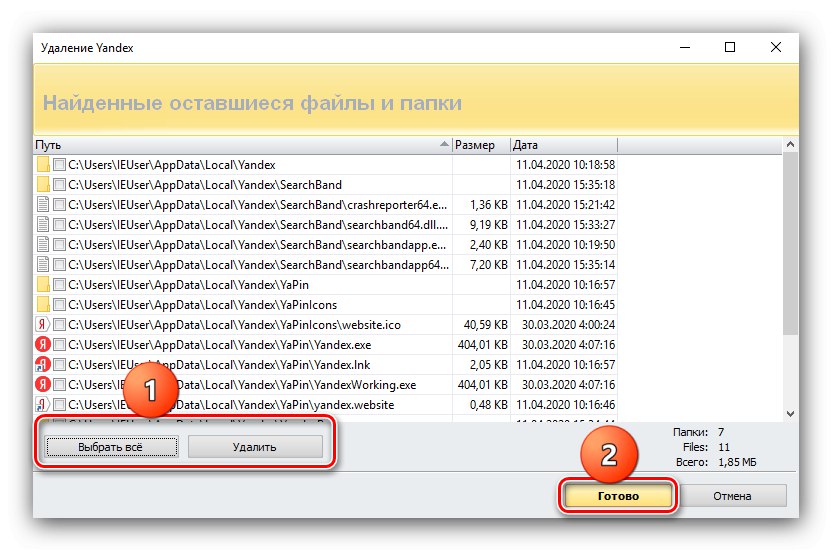This screenshot has width=832, height=551.
Task: Cancel with the Отмена button
Action: click(732, 496)
